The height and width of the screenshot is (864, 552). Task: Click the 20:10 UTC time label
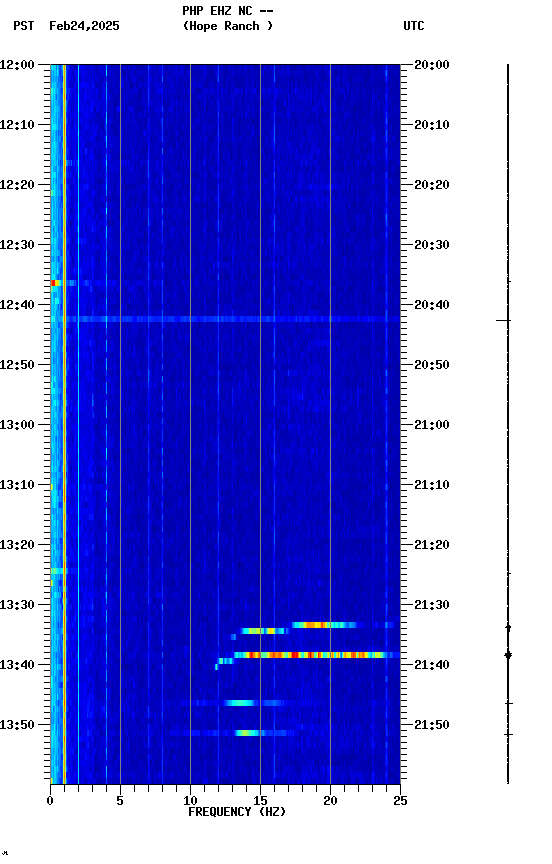point(432,125)
